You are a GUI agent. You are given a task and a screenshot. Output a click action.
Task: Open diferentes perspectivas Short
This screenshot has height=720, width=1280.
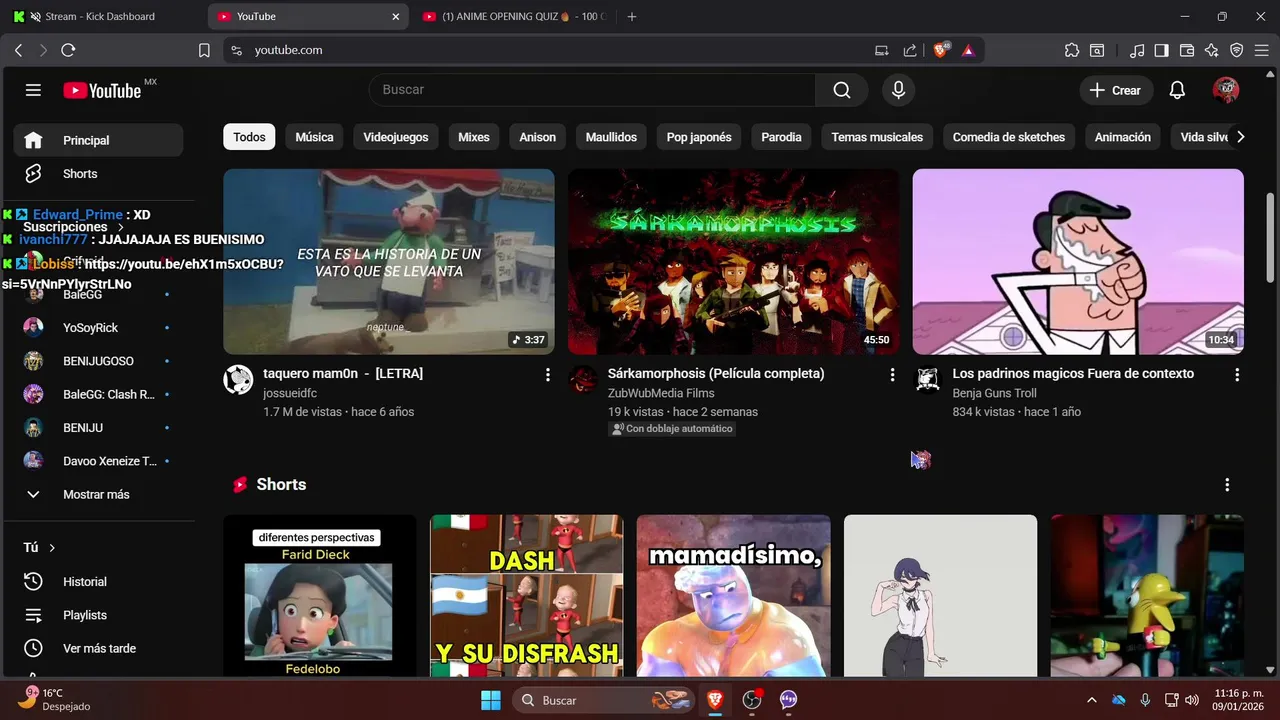pyautogui.click(x=319, y=596)
